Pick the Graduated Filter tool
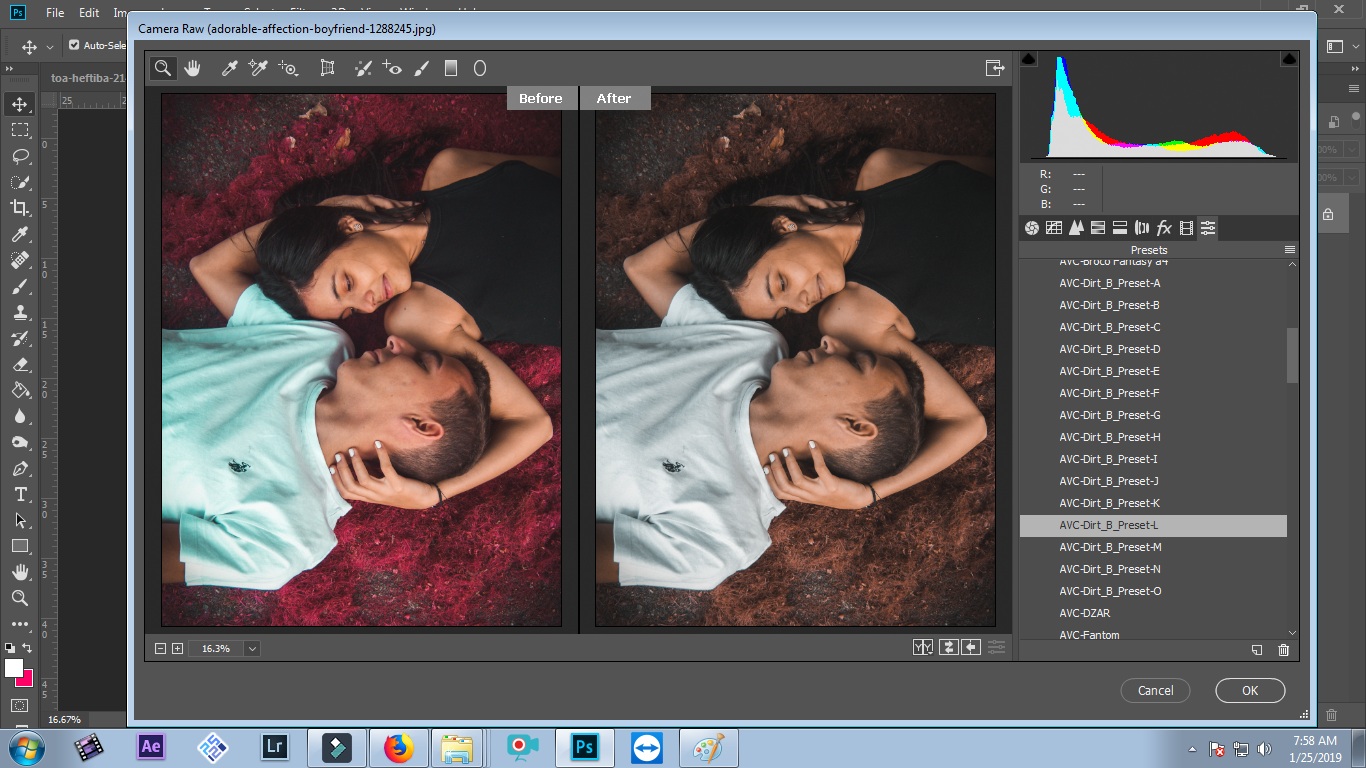The image size is (1366, 768). 451,68
